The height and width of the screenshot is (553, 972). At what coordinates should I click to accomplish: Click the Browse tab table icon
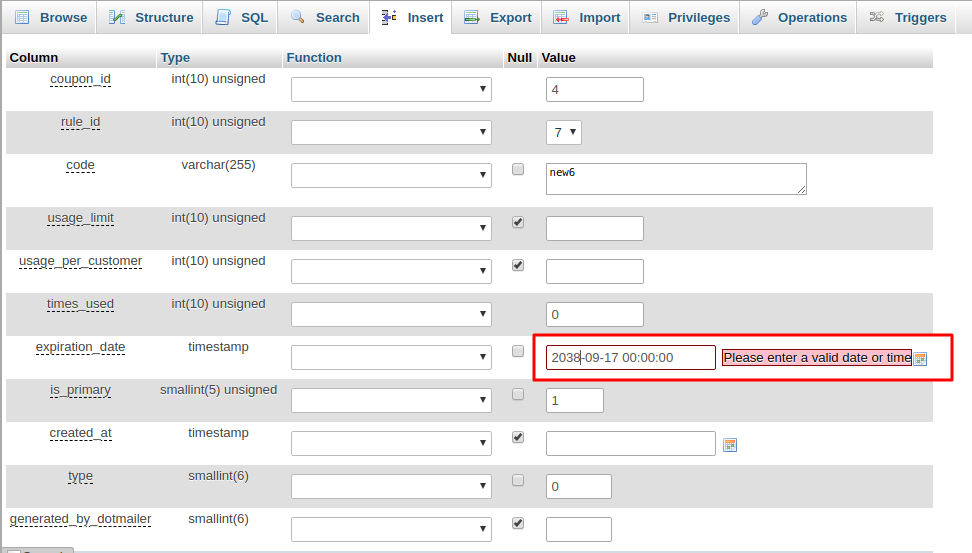pyautogui.click(x=22, y=17)
